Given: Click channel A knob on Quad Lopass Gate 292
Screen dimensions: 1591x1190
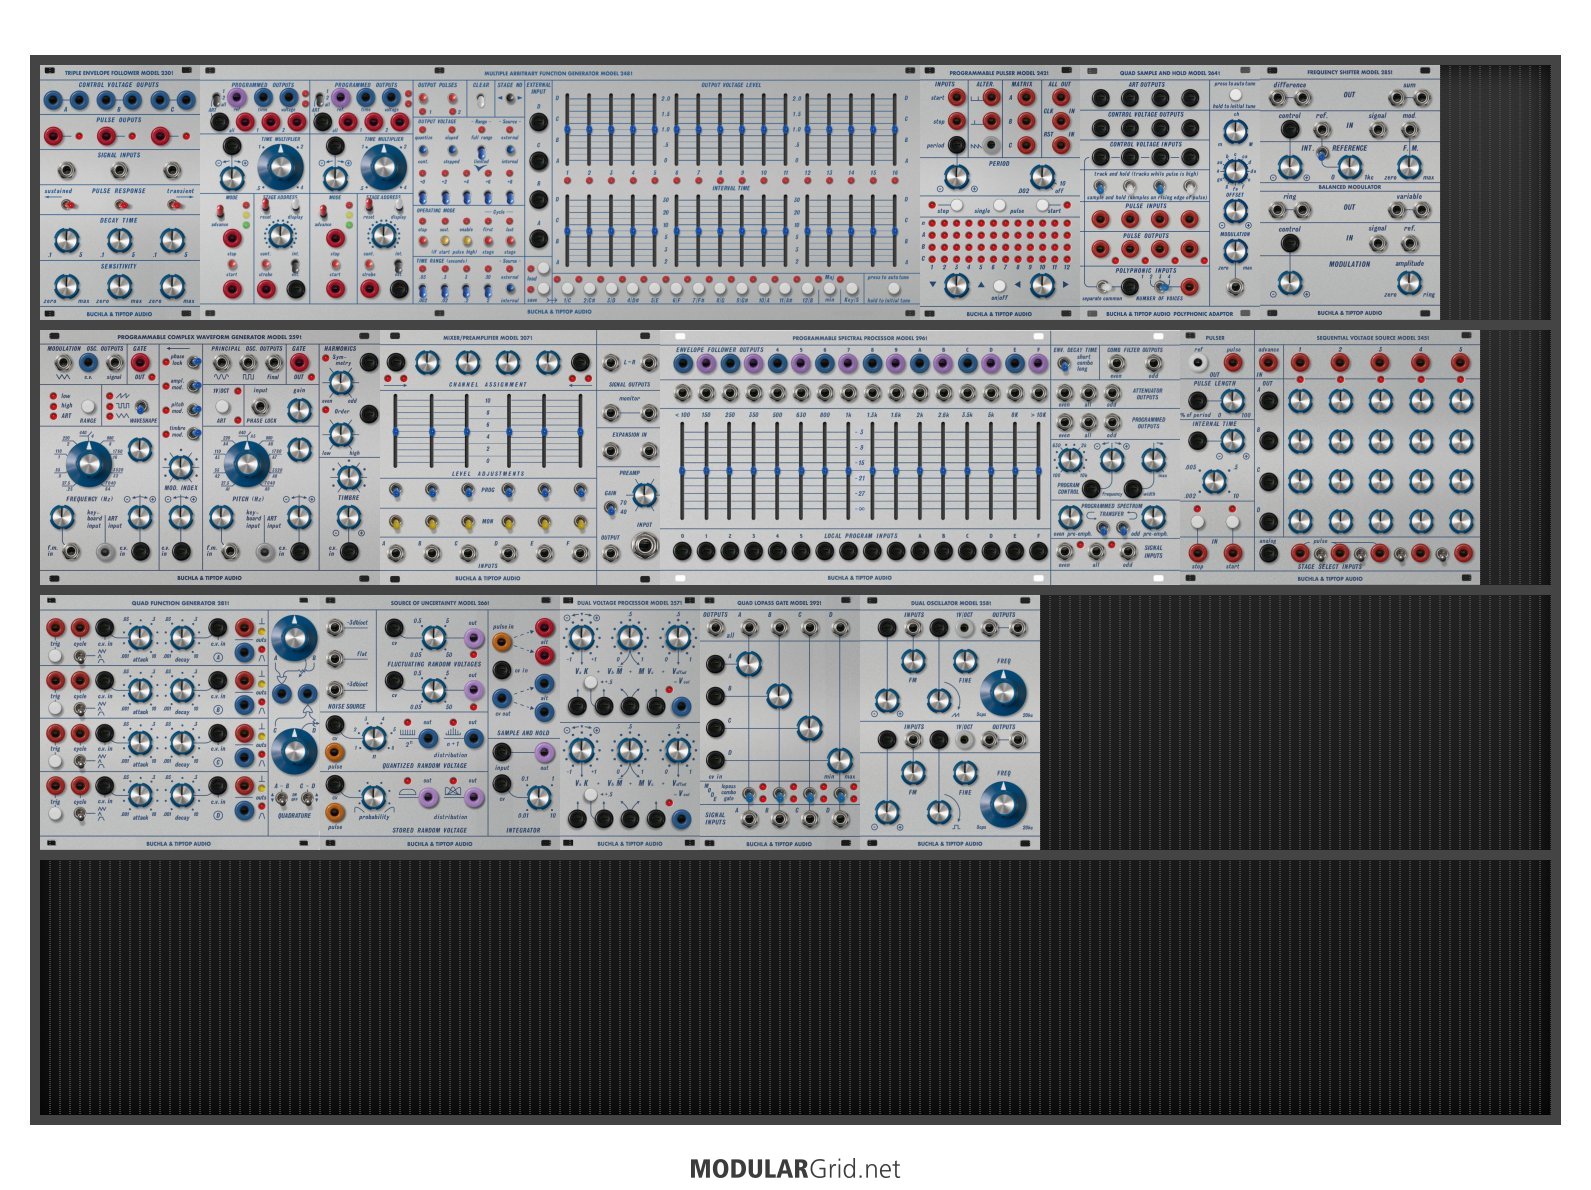Looking at the screenshot, I should point(748,663).
